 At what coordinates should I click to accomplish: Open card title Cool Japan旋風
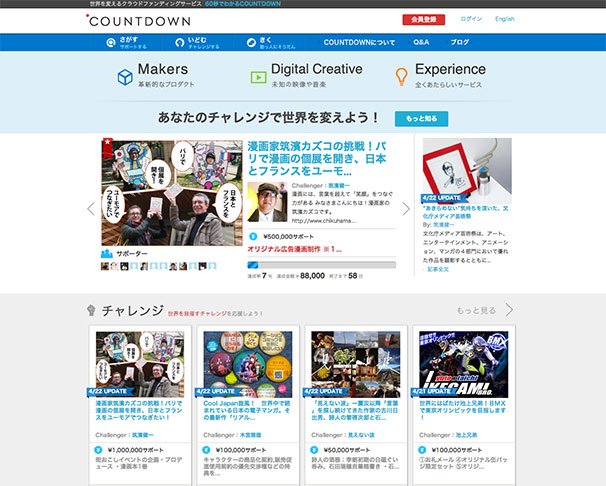point(247,410)
